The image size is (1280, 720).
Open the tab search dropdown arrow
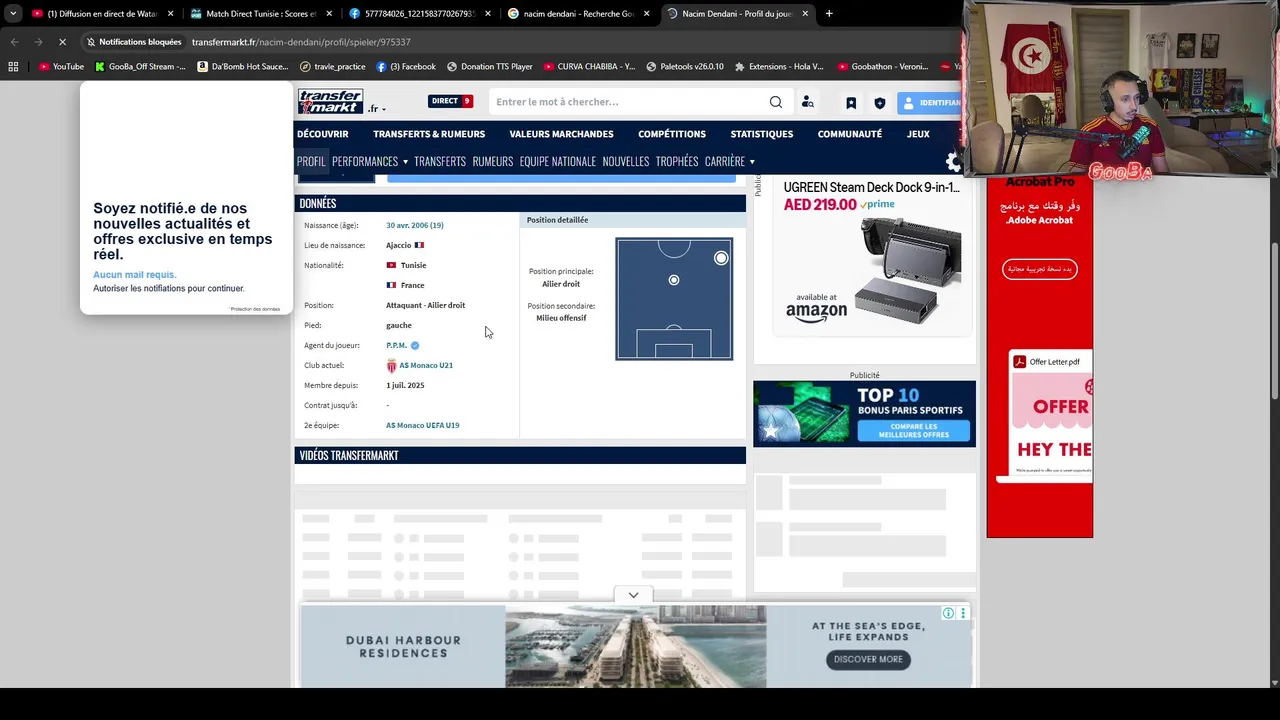click(13, 14)
